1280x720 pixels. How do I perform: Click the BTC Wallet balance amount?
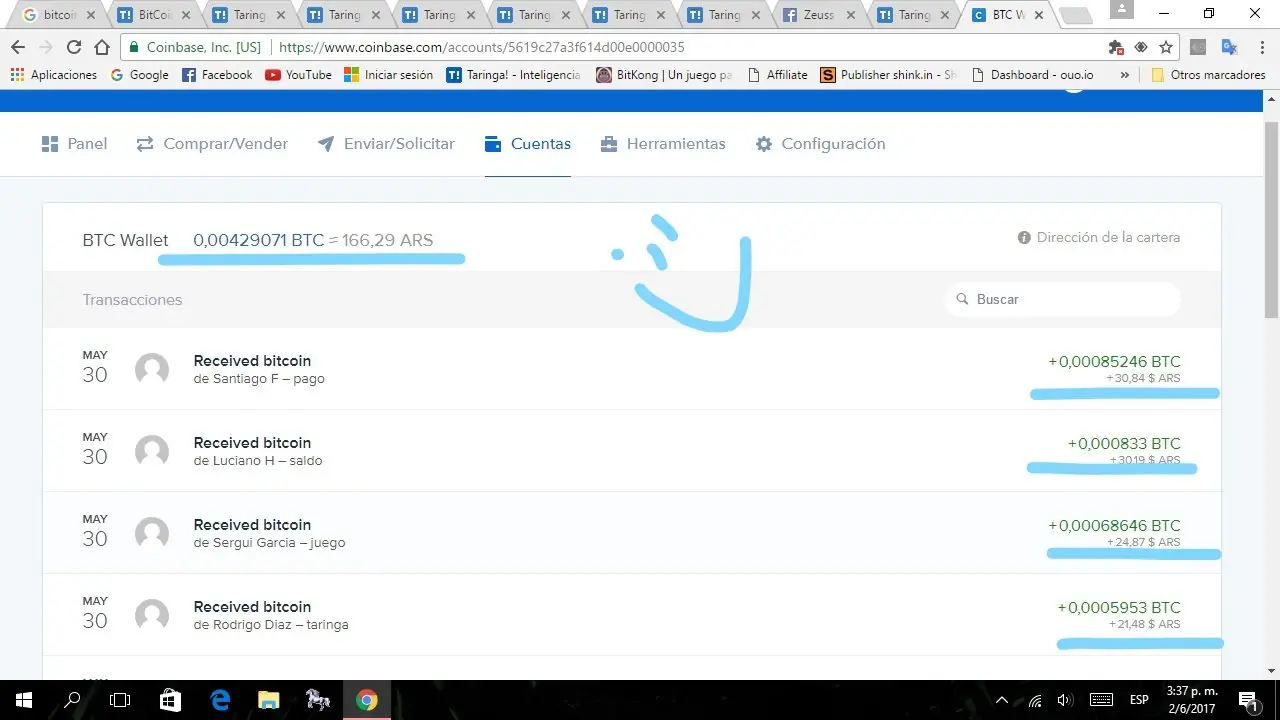[x=313, y=240]
